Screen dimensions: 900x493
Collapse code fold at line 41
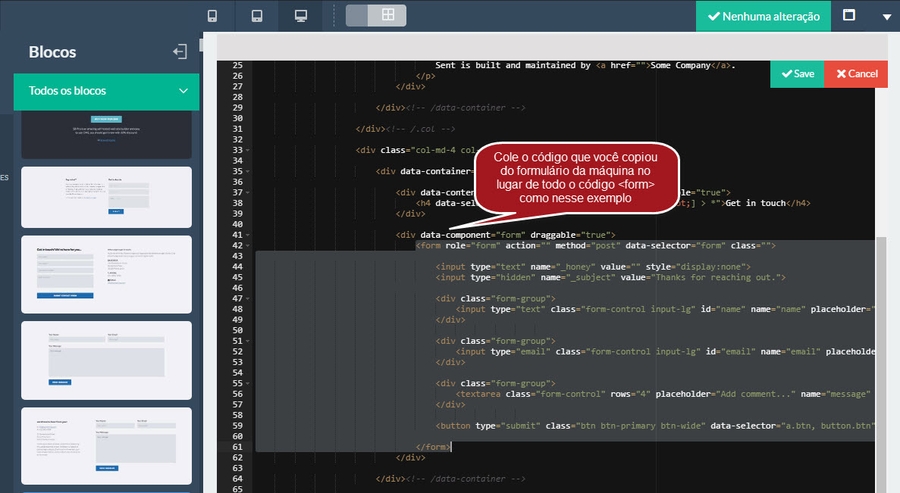point(247,234)
